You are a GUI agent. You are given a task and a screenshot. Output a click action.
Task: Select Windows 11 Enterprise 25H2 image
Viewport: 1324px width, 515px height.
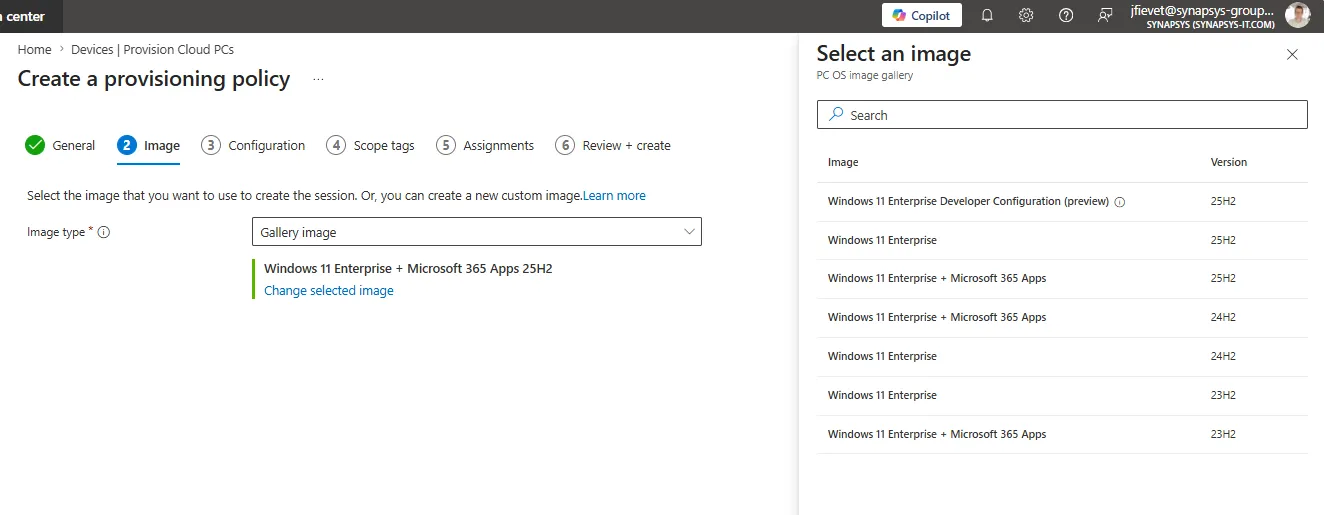point(1062,240)
